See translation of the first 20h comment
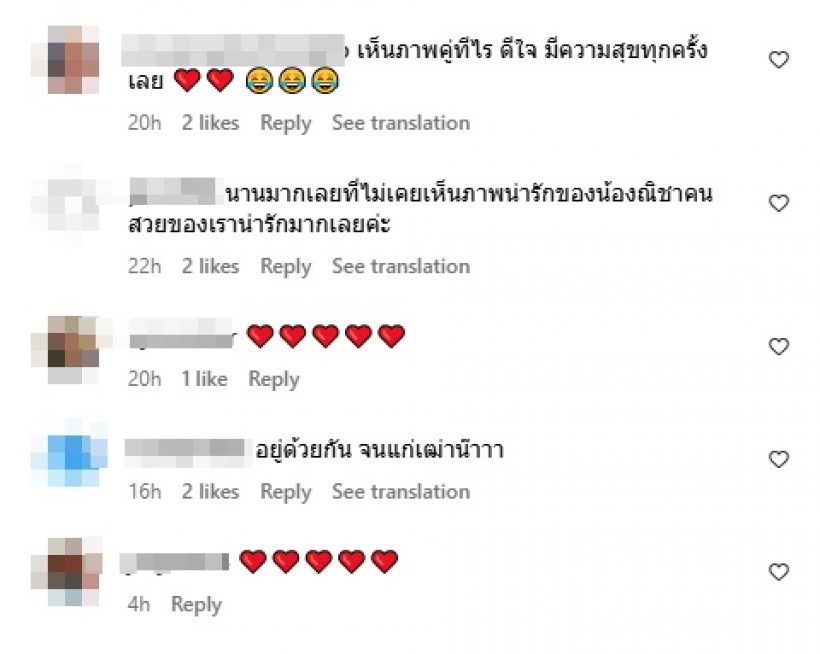This screenshot has height=654, width=820. [x=400, y=123]
